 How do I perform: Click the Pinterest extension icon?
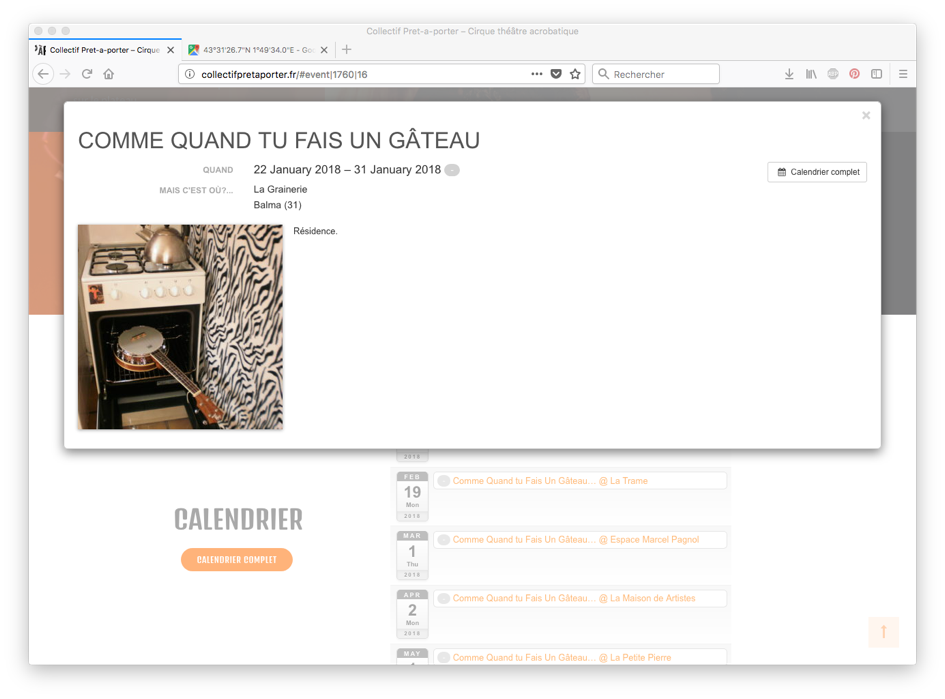pyautogui.click(x=855, y=74)
